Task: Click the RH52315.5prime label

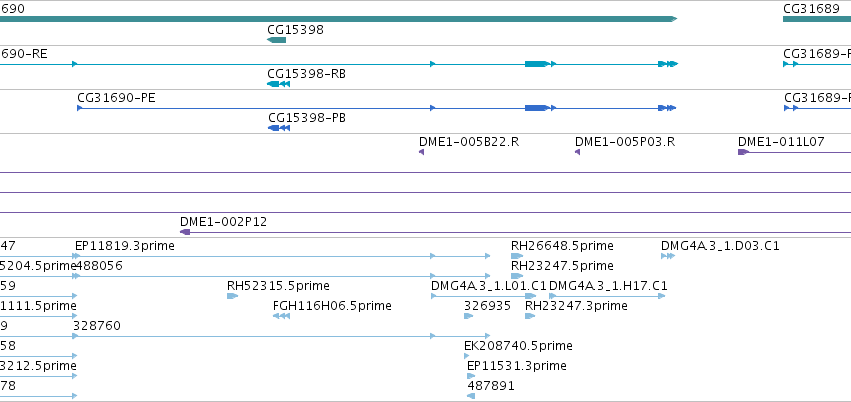Action: (x=278, y=286)
